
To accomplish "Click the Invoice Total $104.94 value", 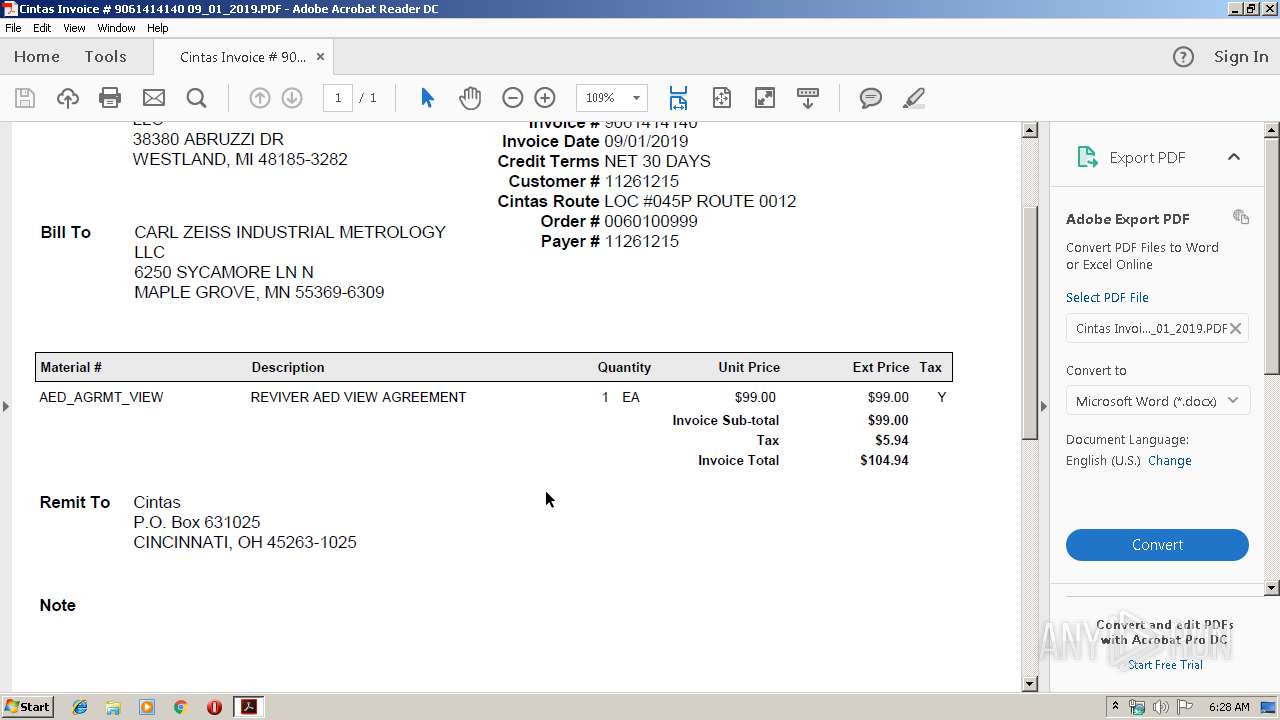I will pyautogui.click(x=884, y=461).
